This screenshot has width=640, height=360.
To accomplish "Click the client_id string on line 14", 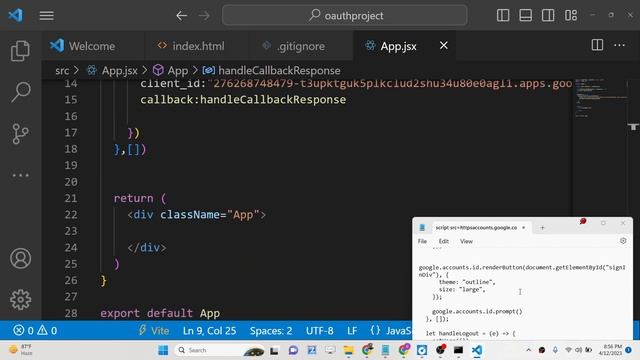I will tap(392, 84).
